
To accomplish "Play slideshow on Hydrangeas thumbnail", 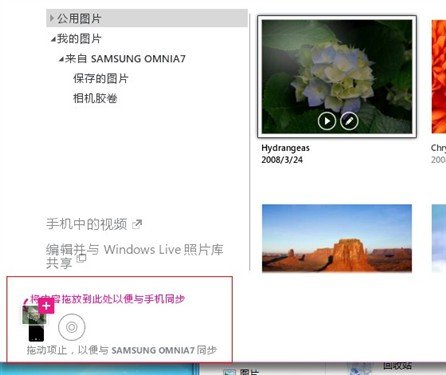I will (327, 121).
